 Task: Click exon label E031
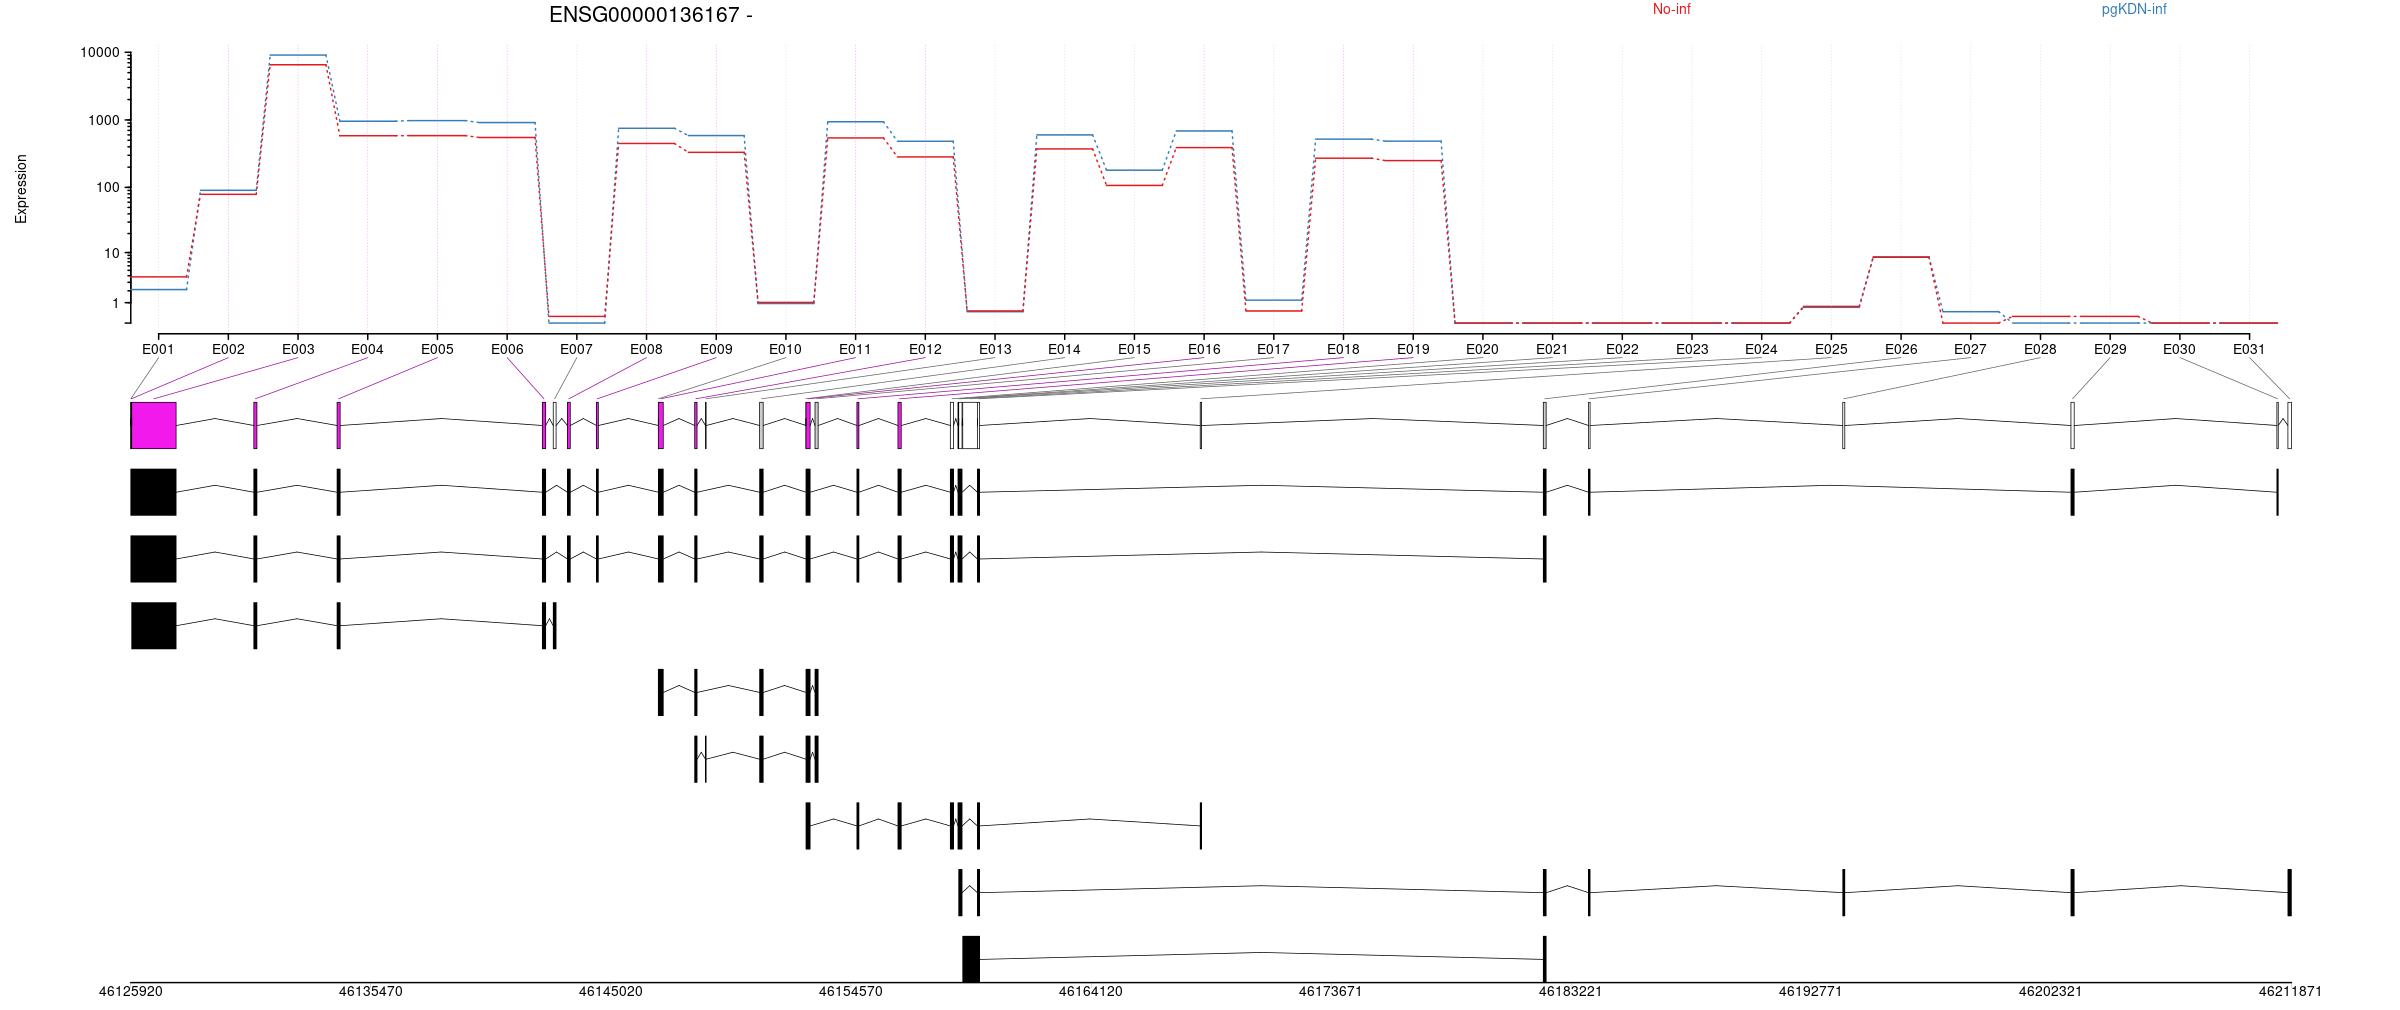click(2249, 349)
